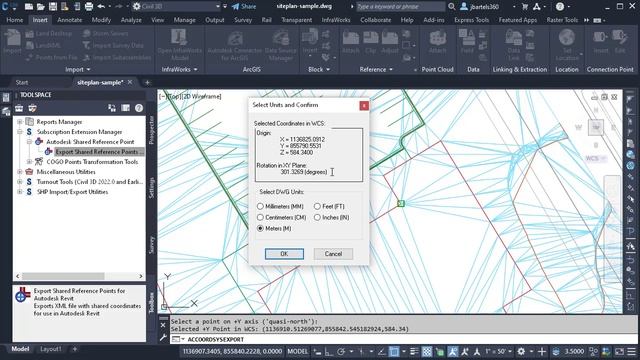Expand COGO Points Transformation Tools node
640x360 pixels.
pos(29,162)
